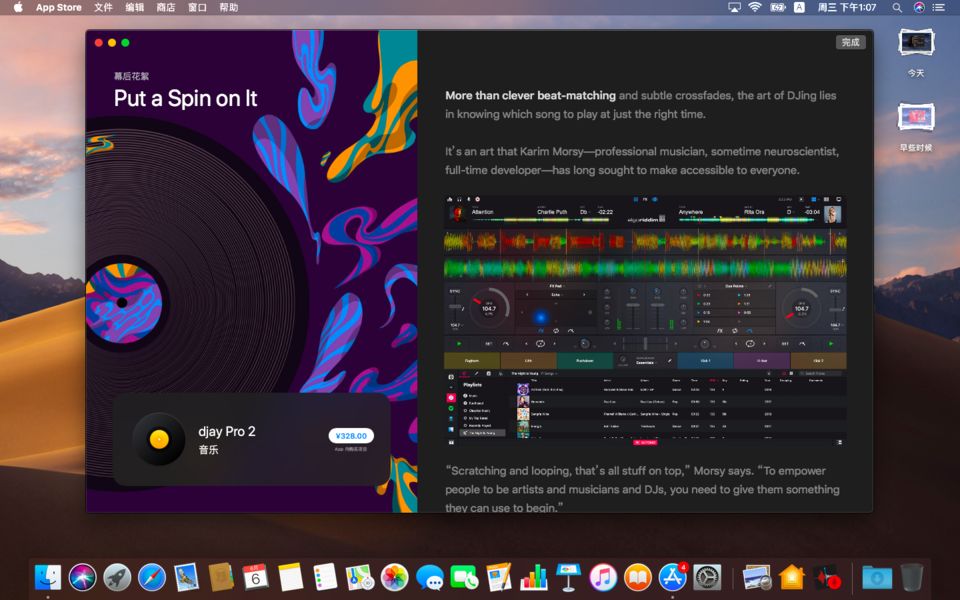
Task: Open the 帮助 menu
Action: point(228,7)
